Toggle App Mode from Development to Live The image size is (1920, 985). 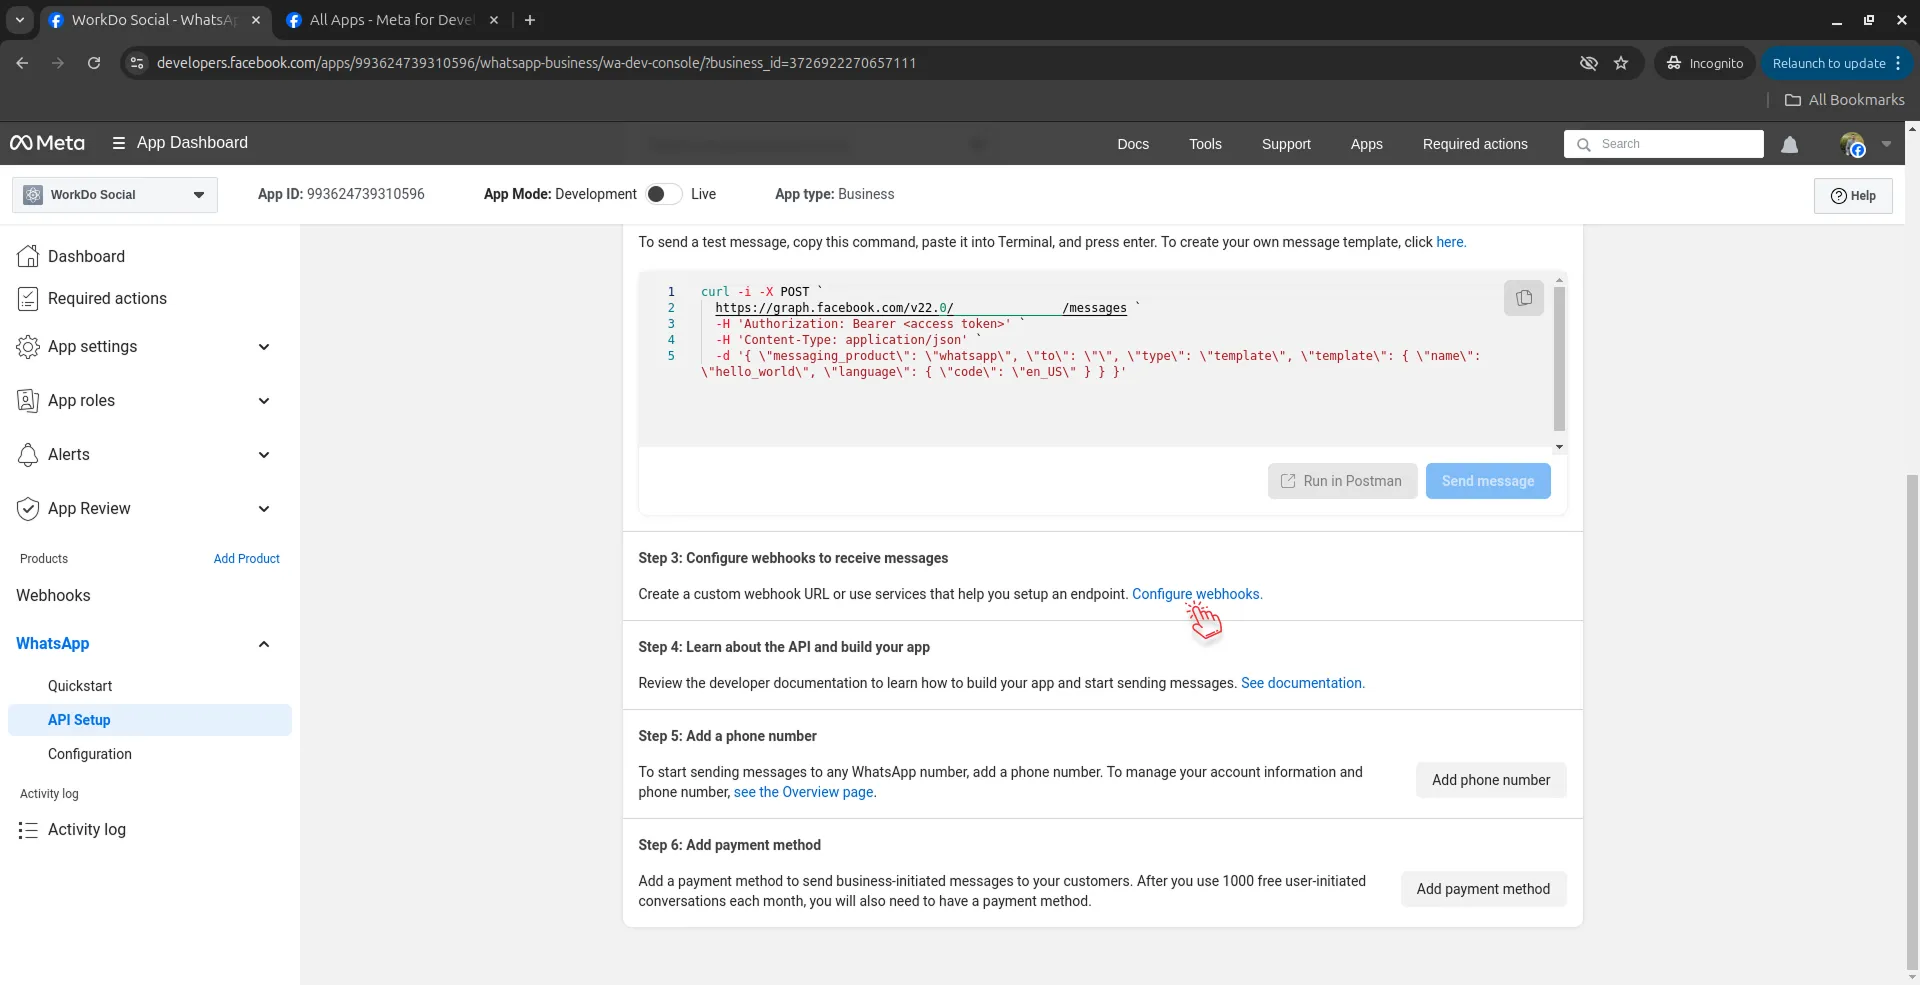coord(663,194)
